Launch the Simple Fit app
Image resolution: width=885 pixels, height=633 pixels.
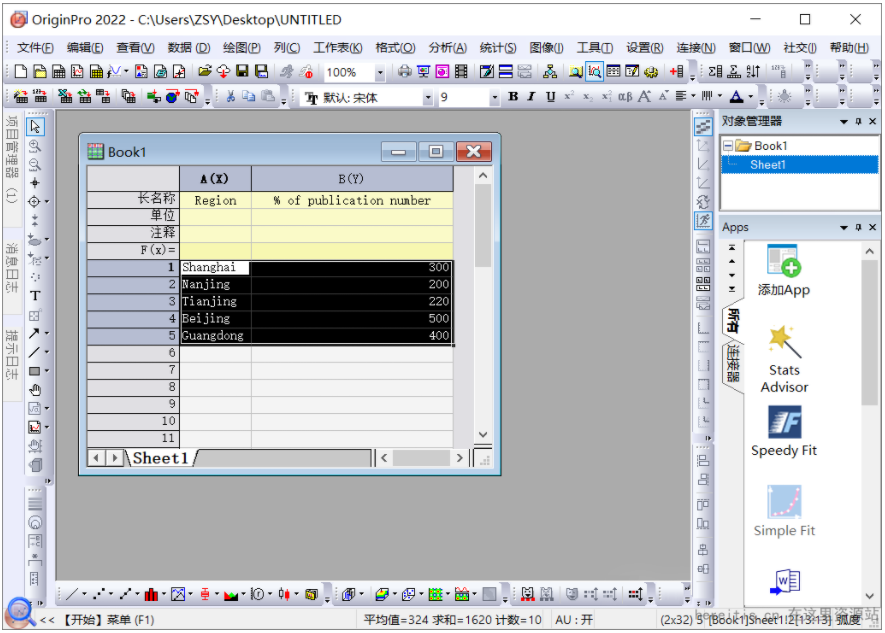click(x=784, y=511)
